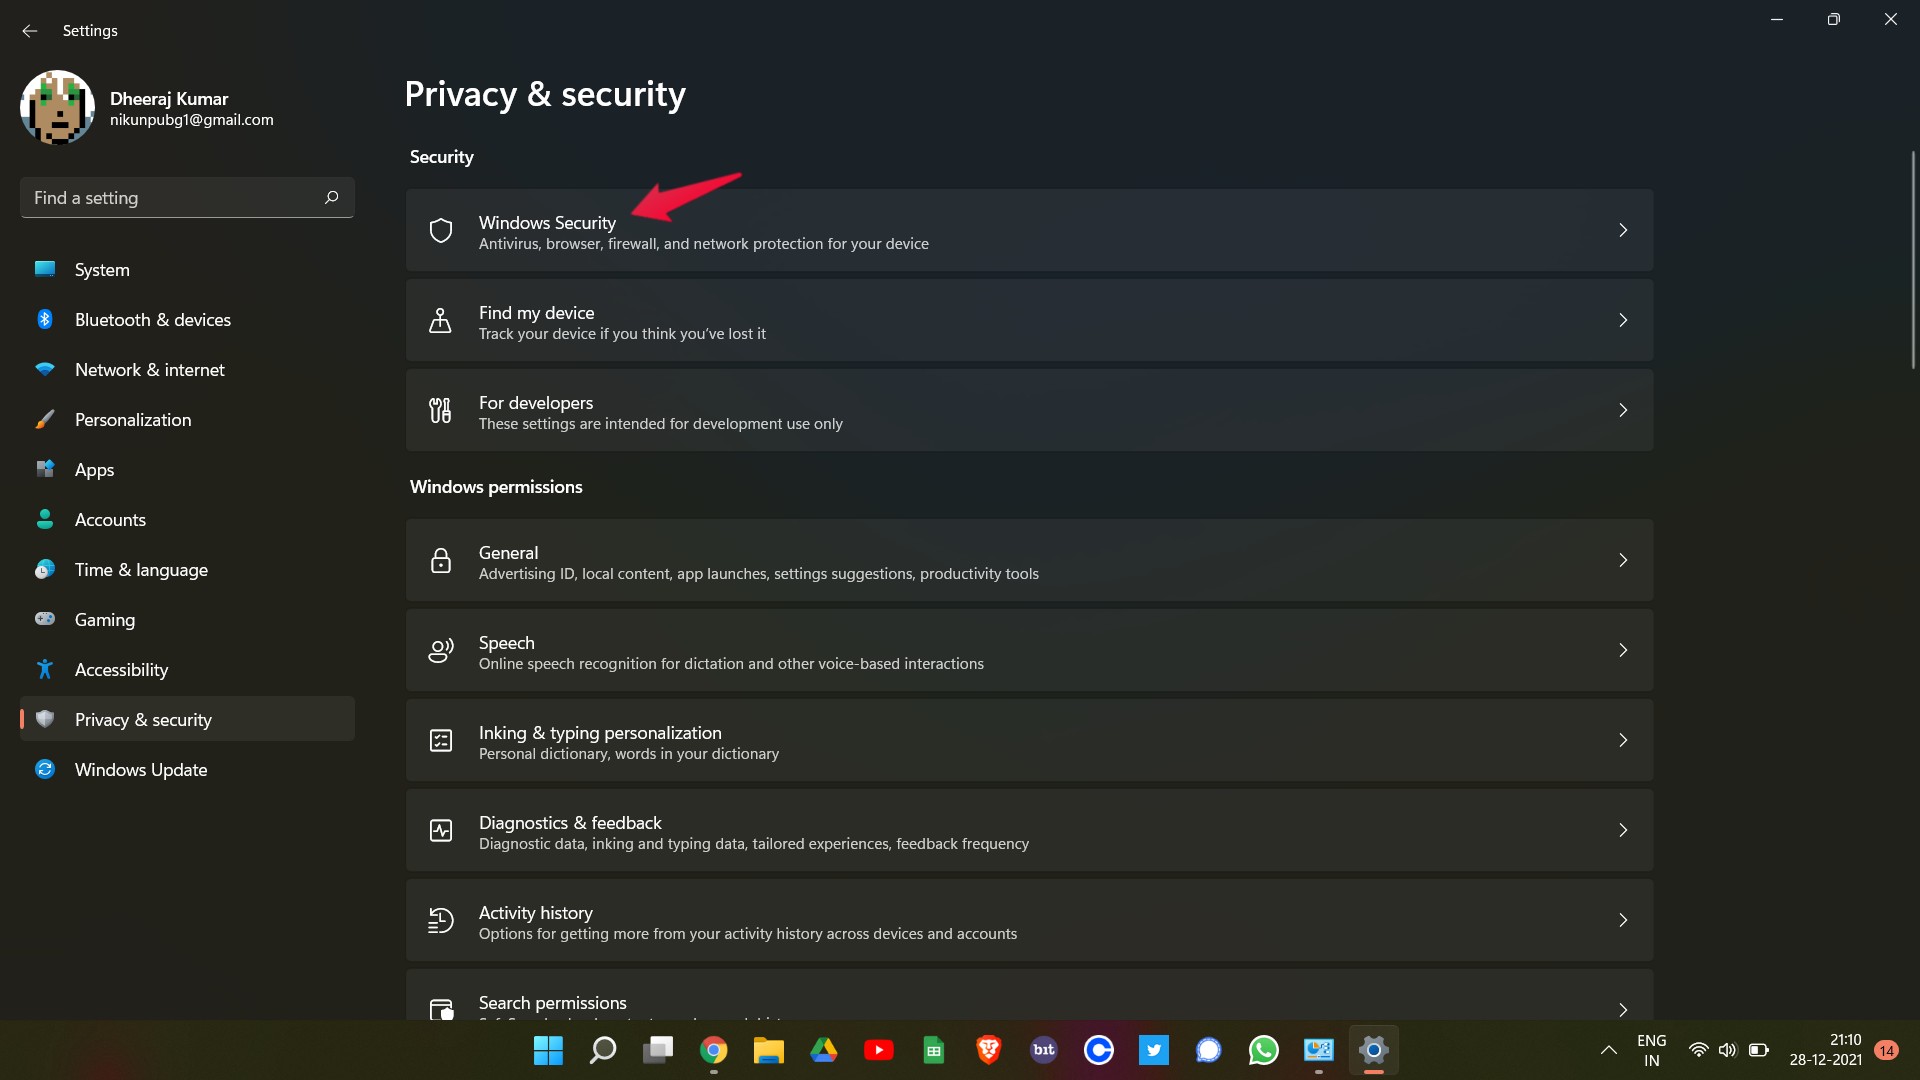Click the Diagnostics & feedback icon
1920x1080 pixels.
[x=441, y=830]
